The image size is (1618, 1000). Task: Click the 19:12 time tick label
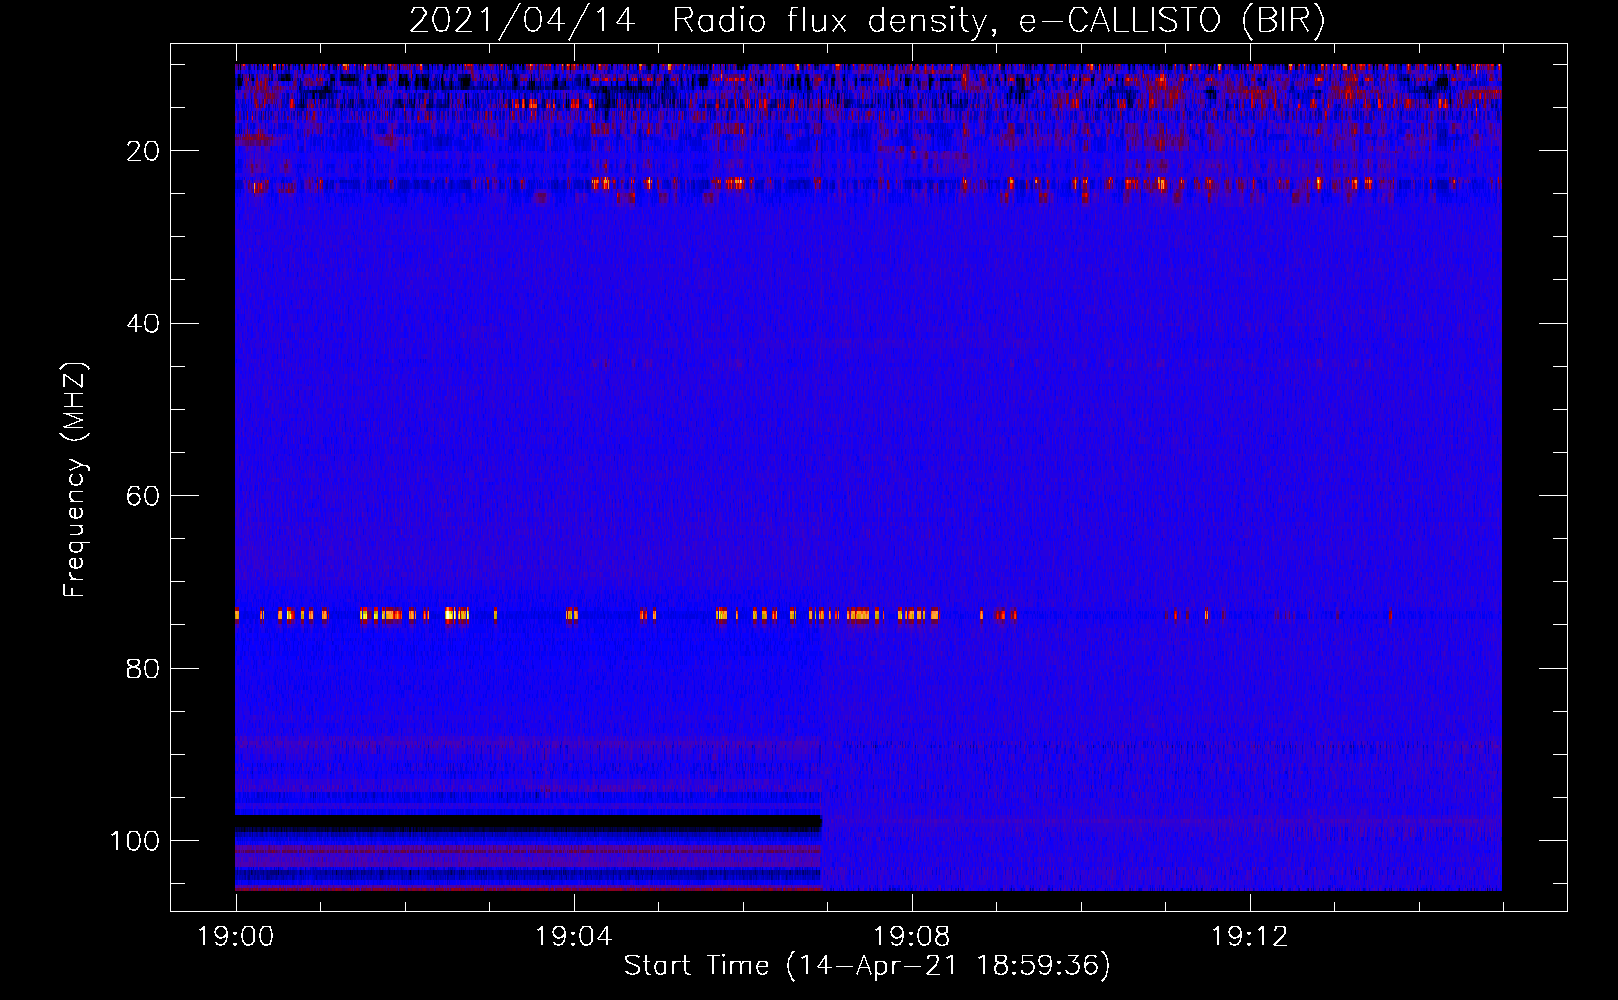pyautogui.click(x=1249, y=937)
